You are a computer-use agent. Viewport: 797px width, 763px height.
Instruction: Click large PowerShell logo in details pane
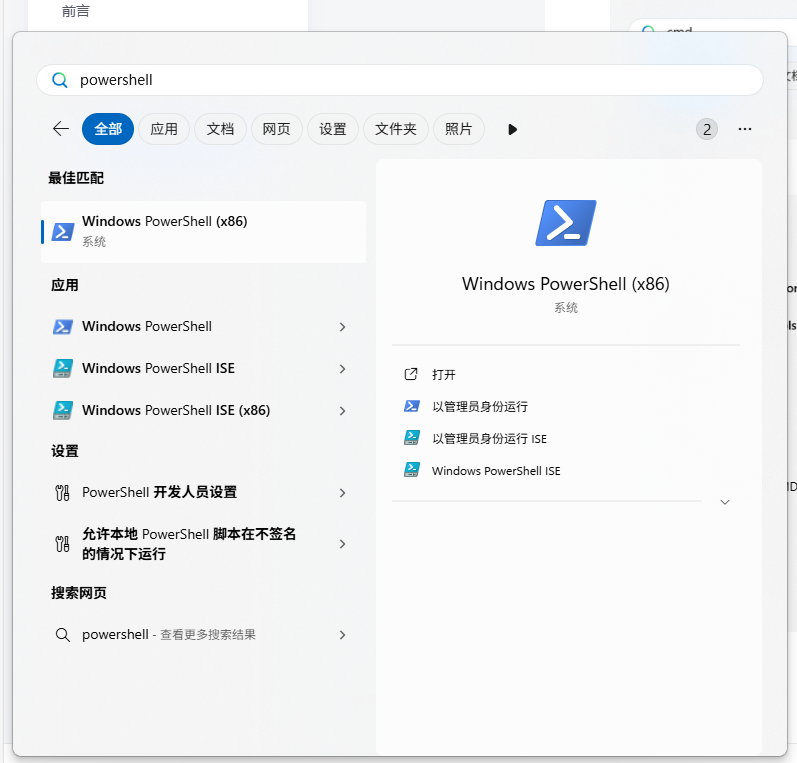coord(566,223)
